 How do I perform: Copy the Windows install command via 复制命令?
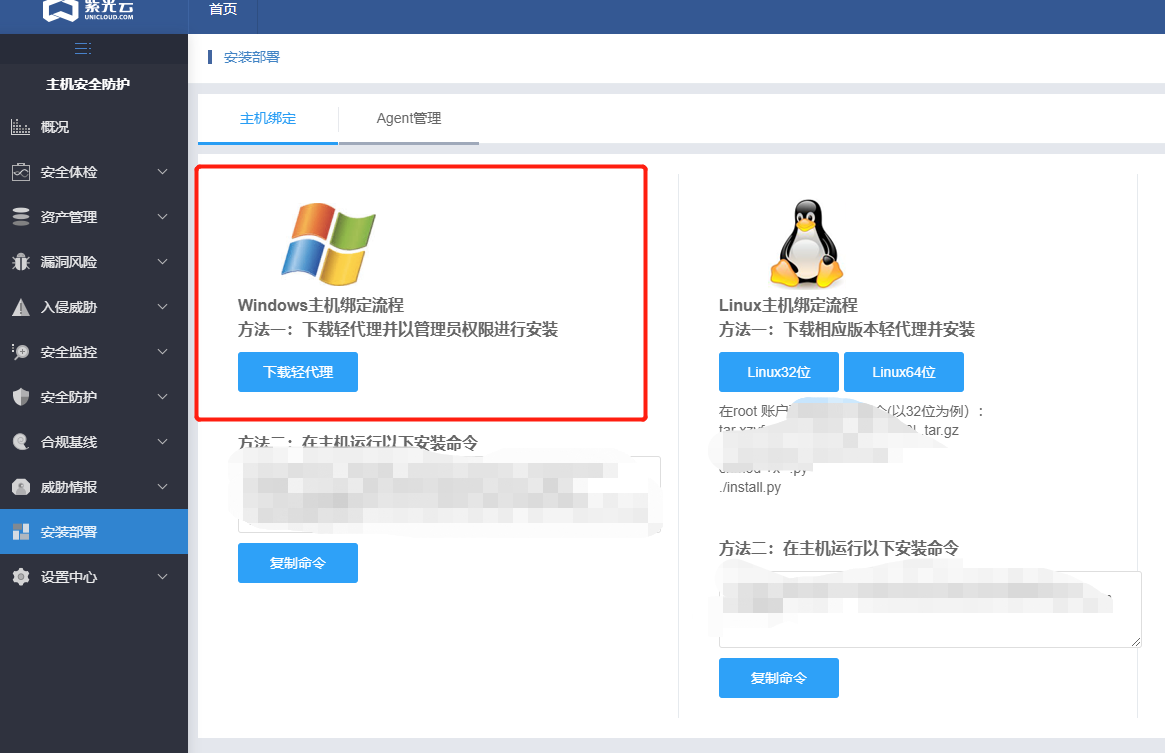[298, 563]
